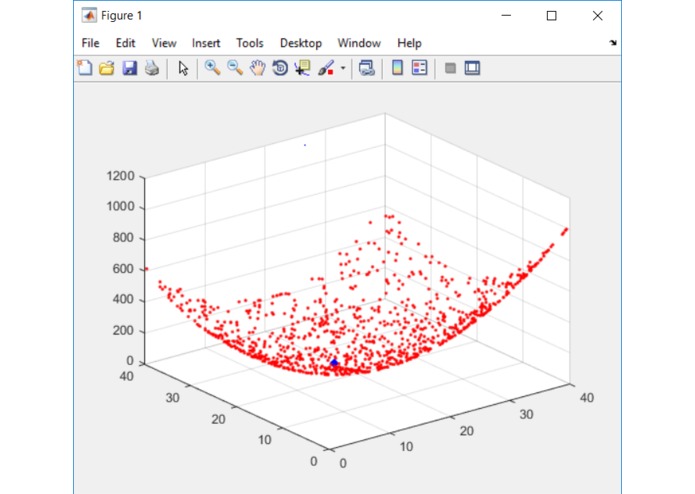695x494 pixels.
Task: Click the z-axis tick label 600
Action: click(x=123, y=268)
